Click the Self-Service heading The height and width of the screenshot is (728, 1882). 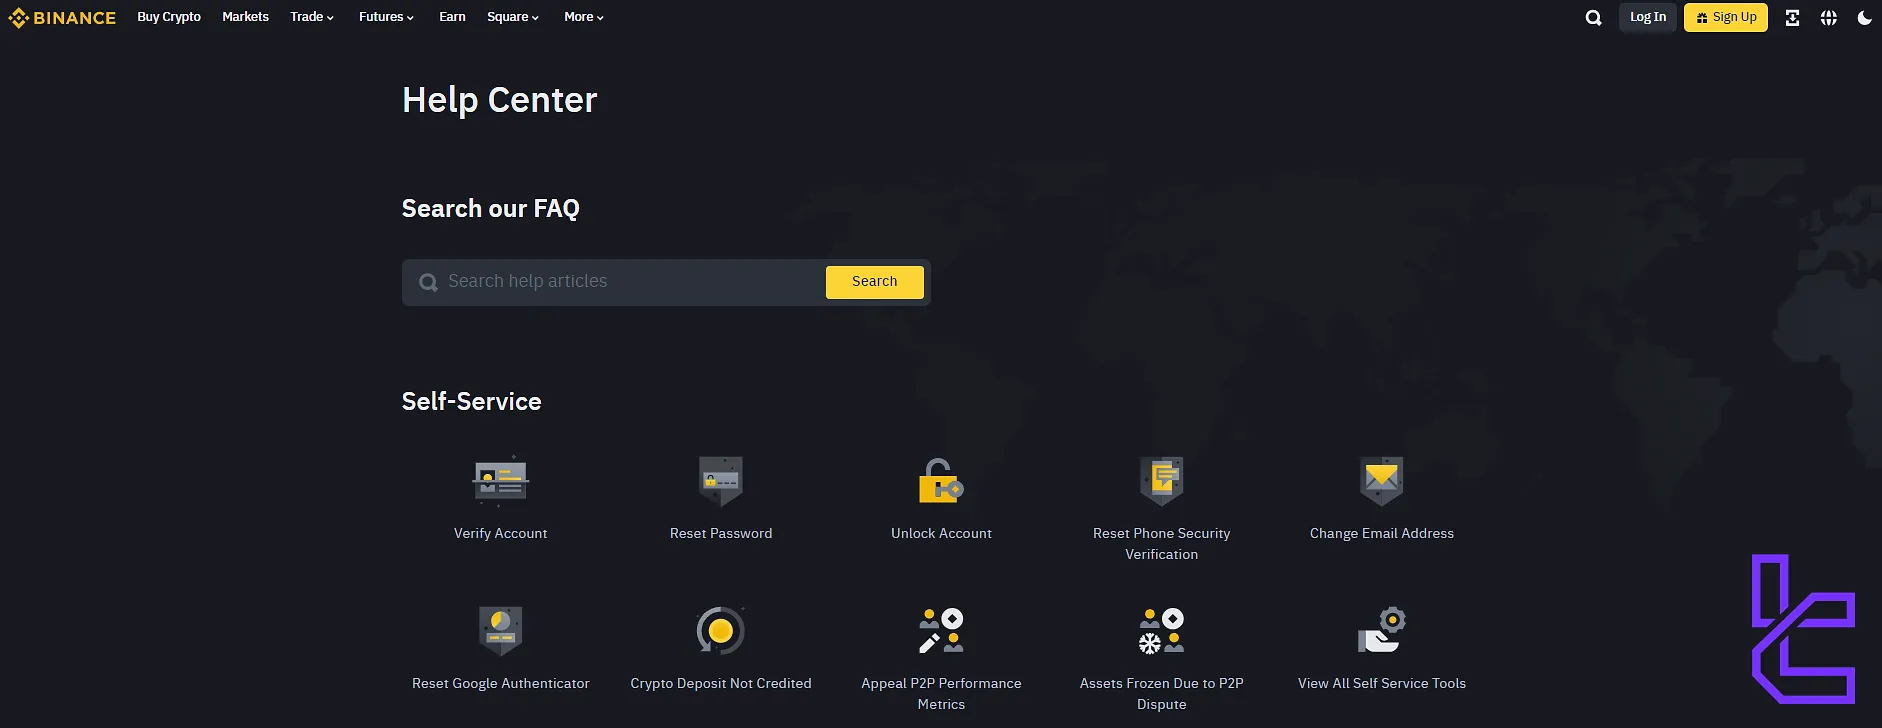[471, 401]
